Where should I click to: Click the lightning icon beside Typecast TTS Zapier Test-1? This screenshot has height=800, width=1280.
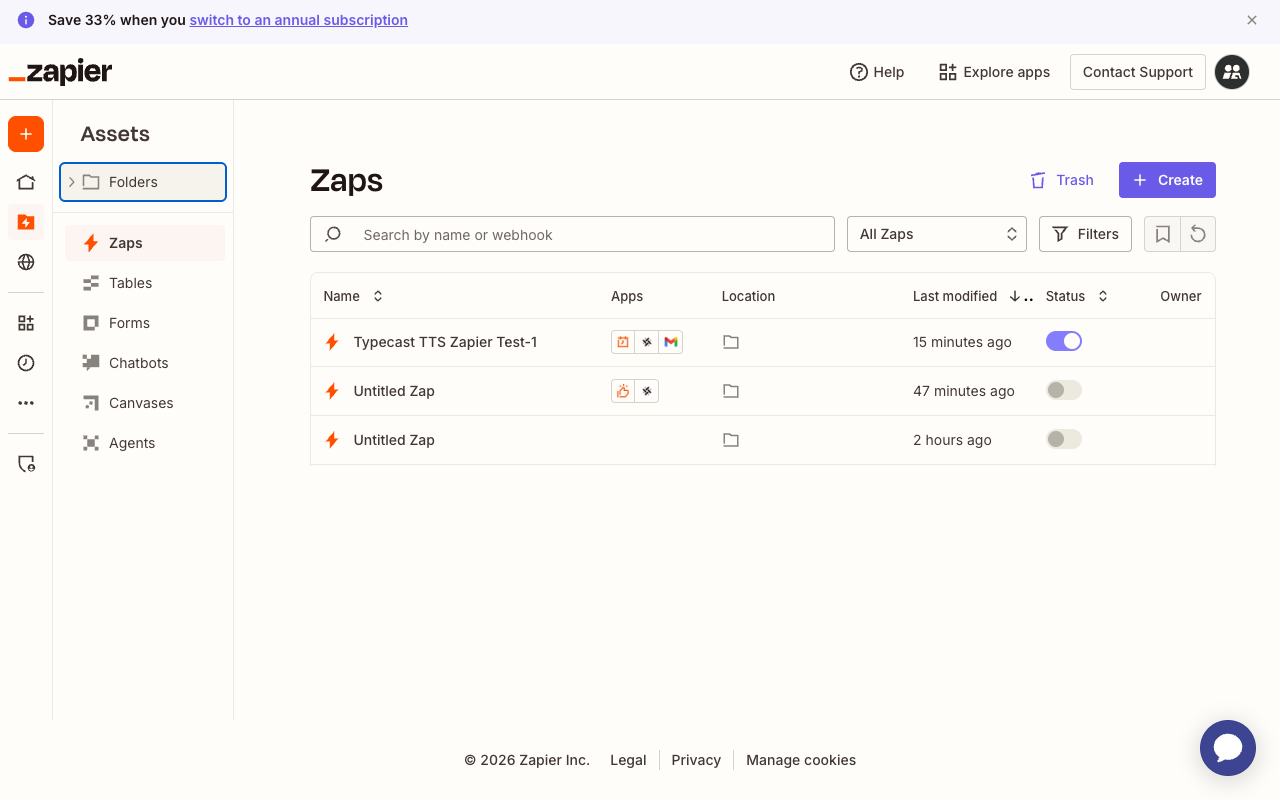tap(332, 342)
